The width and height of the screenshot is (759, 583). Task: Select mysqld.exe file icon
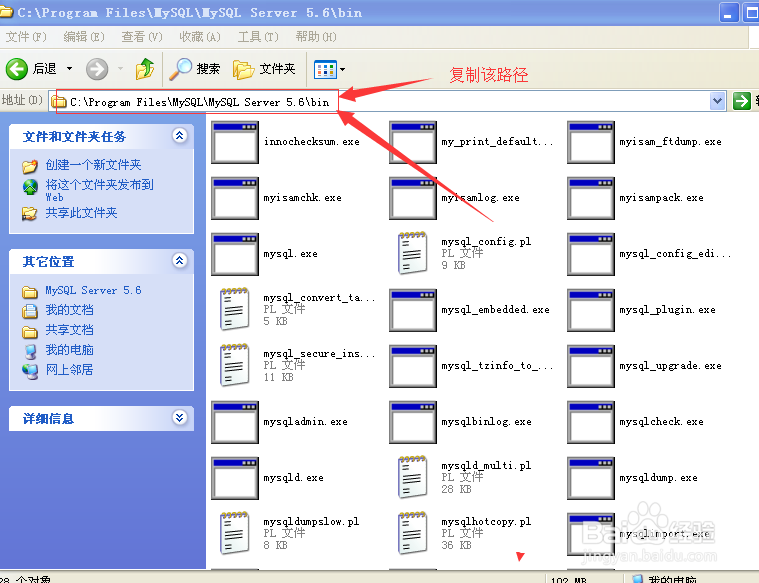[x=235, y=478]
